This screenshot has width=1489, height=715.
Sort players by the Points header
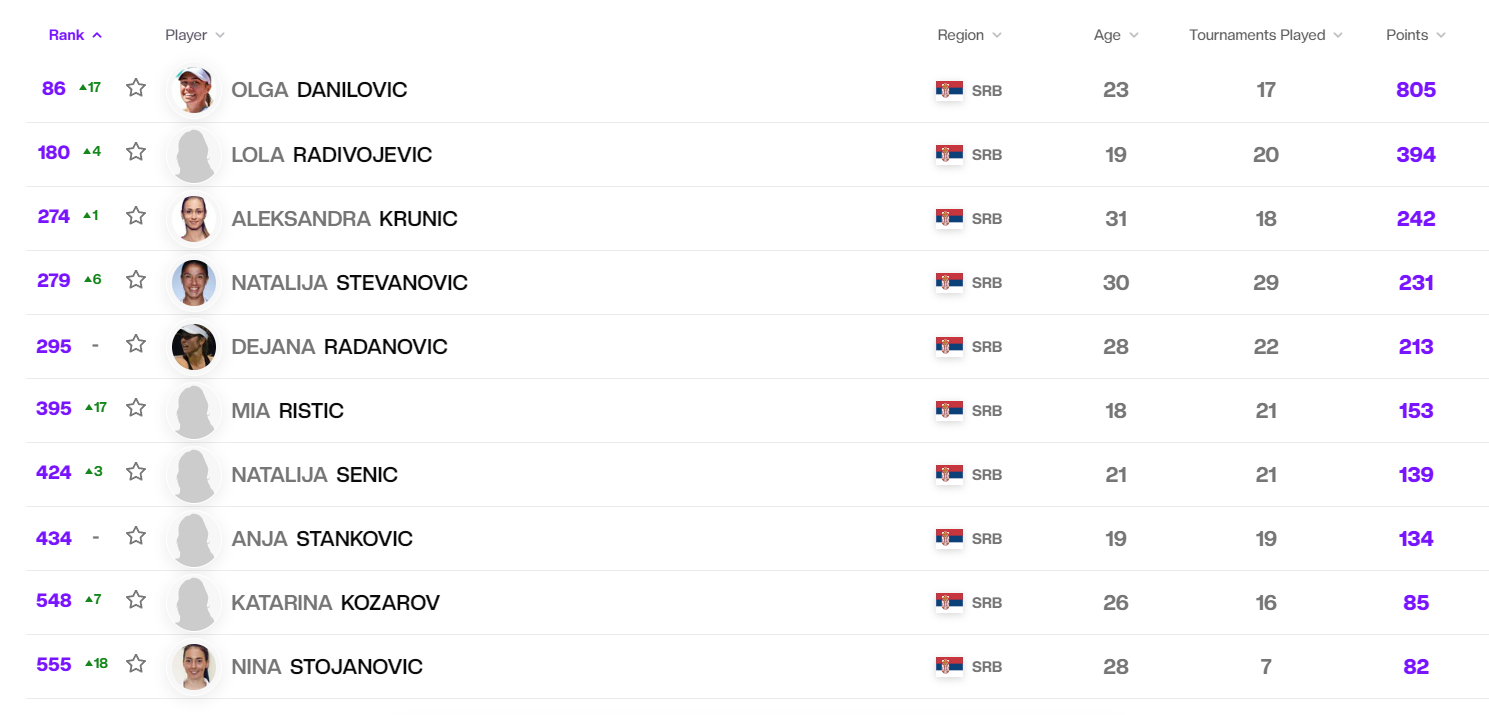pyautogui.click(x=1415, y=35)
